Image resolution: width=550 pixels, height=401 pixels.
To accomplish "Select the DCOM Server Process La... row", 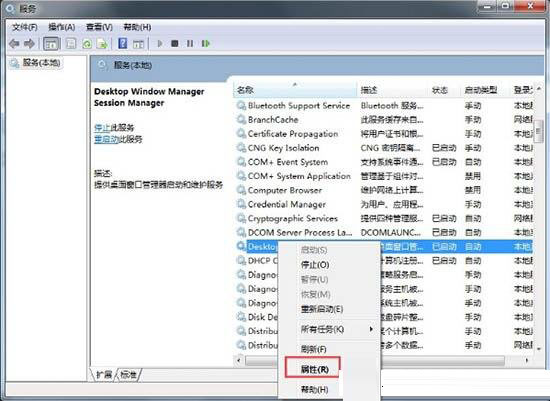I will pos(385,232).
